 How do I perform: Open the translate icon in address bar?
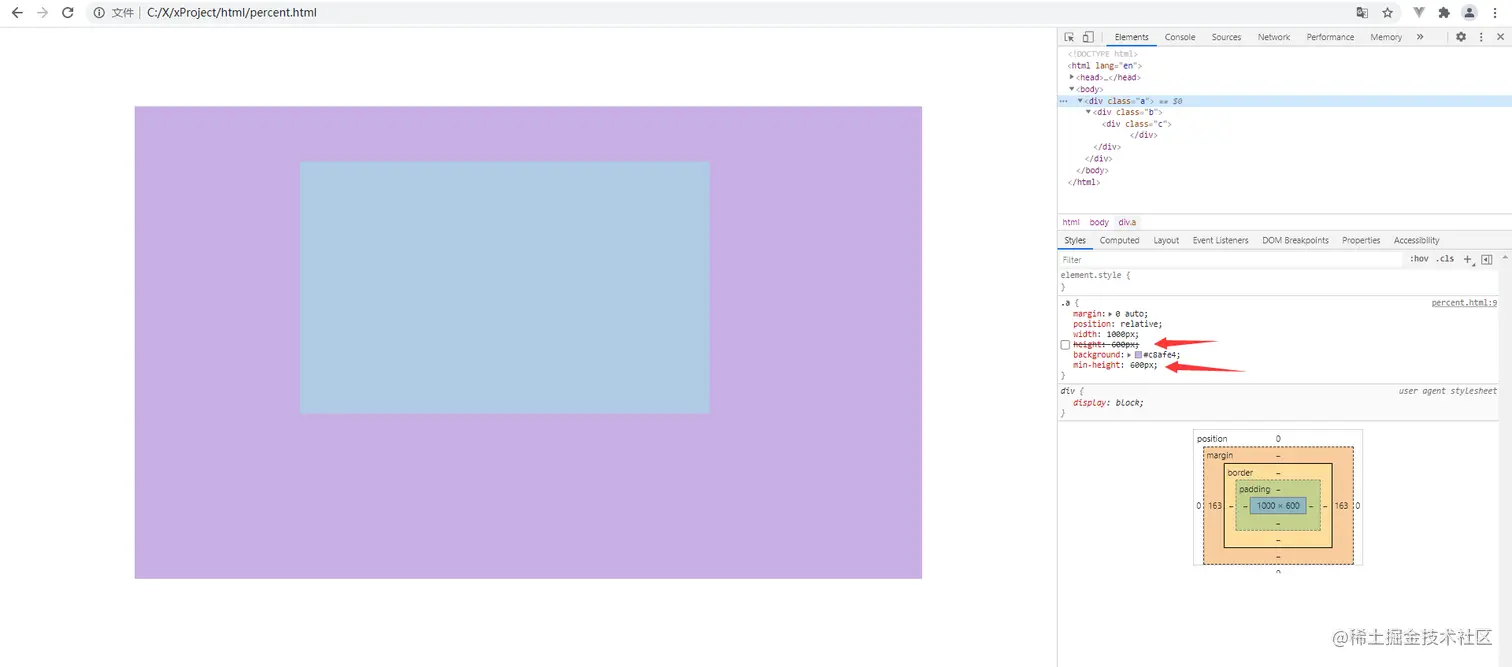point(1362,13)
